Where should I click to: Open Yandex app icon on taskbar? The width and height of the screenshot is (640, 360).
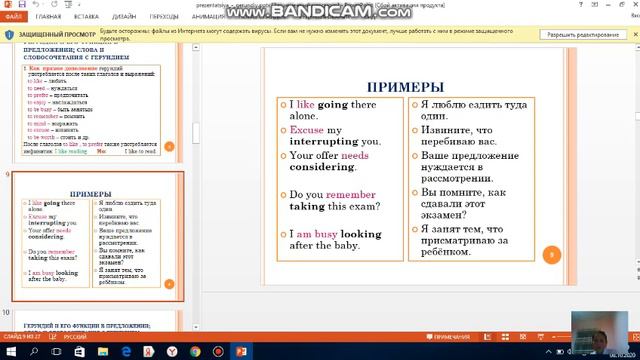coord(149,351)
